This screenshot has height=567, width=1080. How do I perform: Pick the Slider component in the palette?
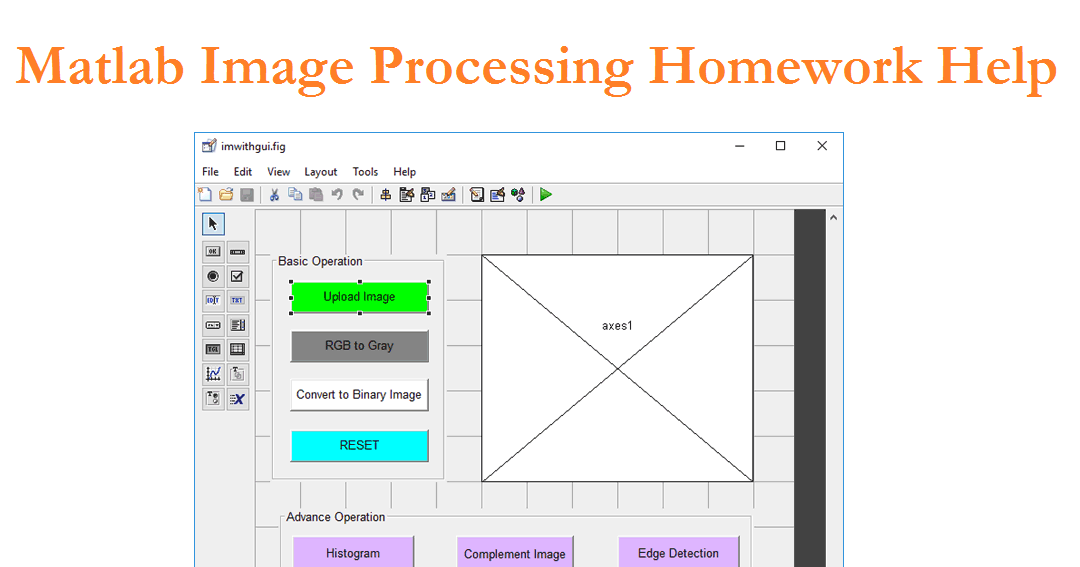[x=238, y=251]
